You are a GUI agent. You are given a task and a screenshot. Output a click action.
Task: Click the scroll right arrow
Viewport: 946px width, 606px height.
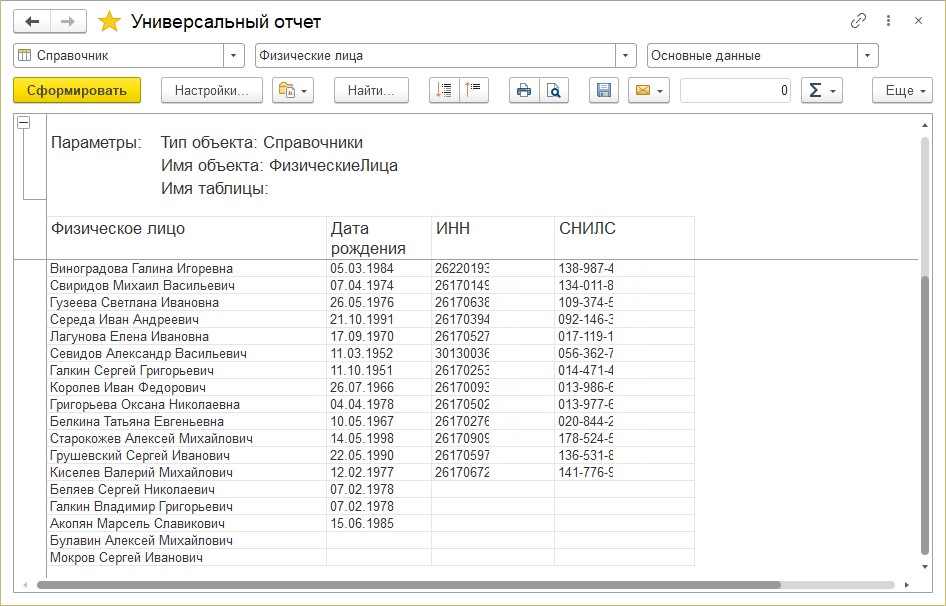tap(906, 585)
